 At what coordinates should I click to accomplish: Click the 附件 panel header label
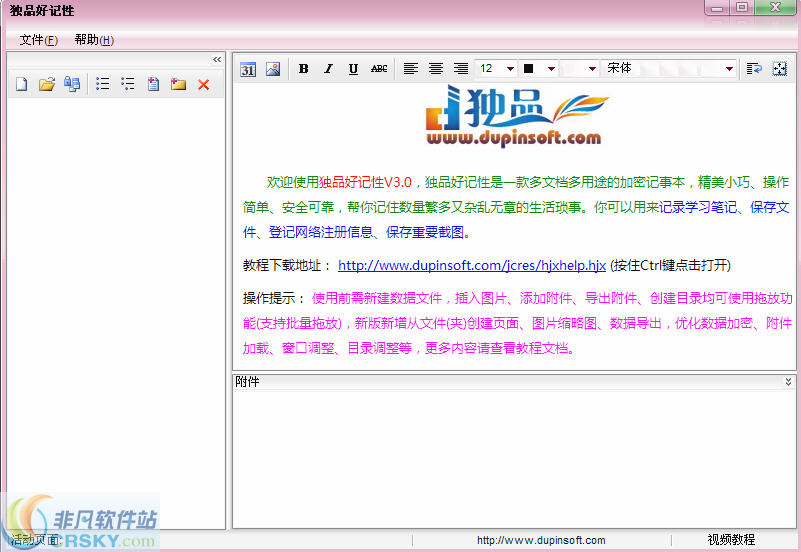(247, 382)
